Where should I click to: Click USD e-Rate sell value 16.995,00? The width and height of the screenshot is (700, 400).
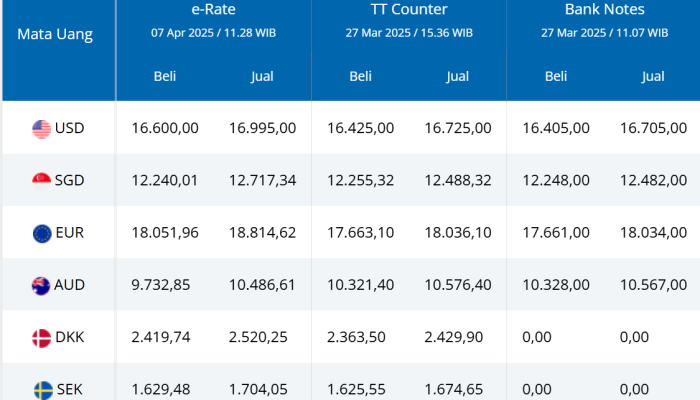(x=262, y=128)
